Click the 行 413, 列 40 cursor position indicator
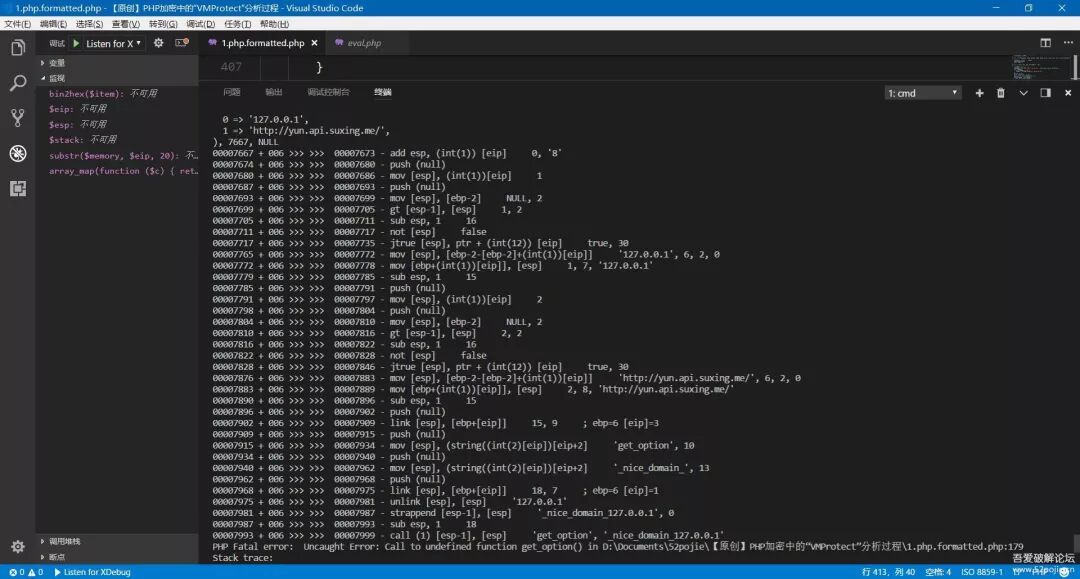The height and width of the screenshot is (579, 1080). pos(889,572)
